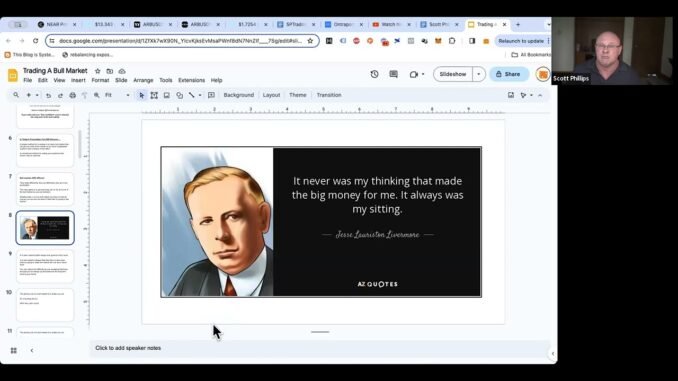The image size is (678, 381).
Task: Add a comment from toolbar
Action: [x=211, y=95]
